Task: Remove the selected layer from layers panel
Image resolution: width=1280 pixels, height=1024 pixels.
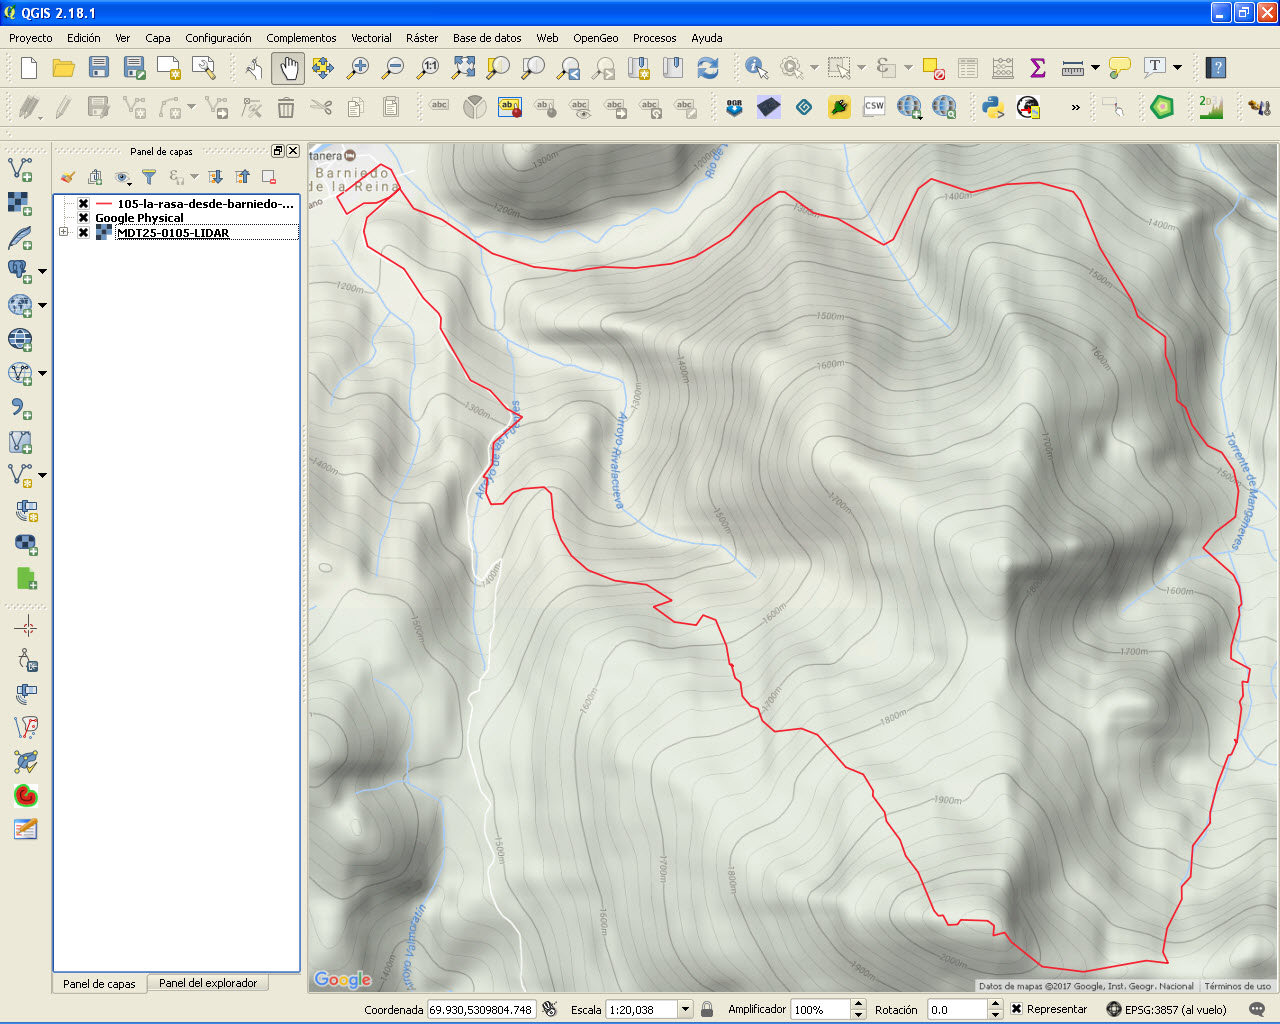Action: [269, 177]
